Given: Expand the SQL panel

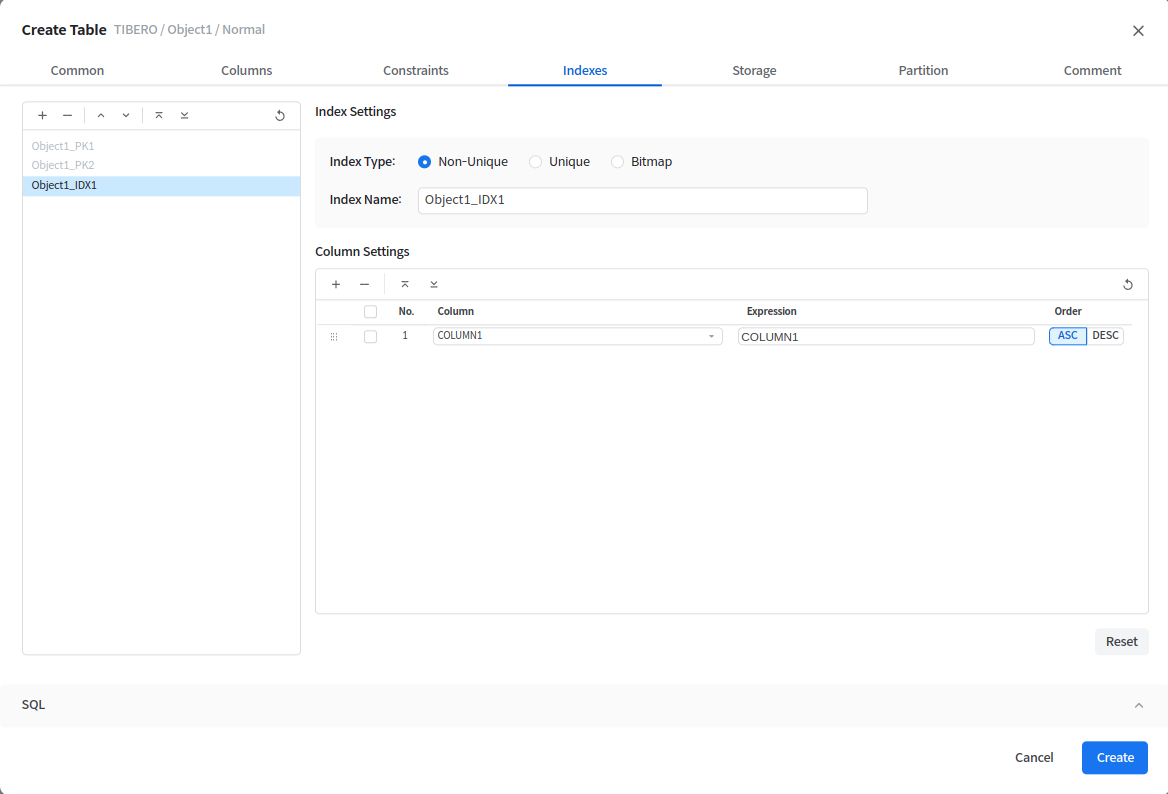Looking at the screenshot, I should click(x=1138, y=705).
